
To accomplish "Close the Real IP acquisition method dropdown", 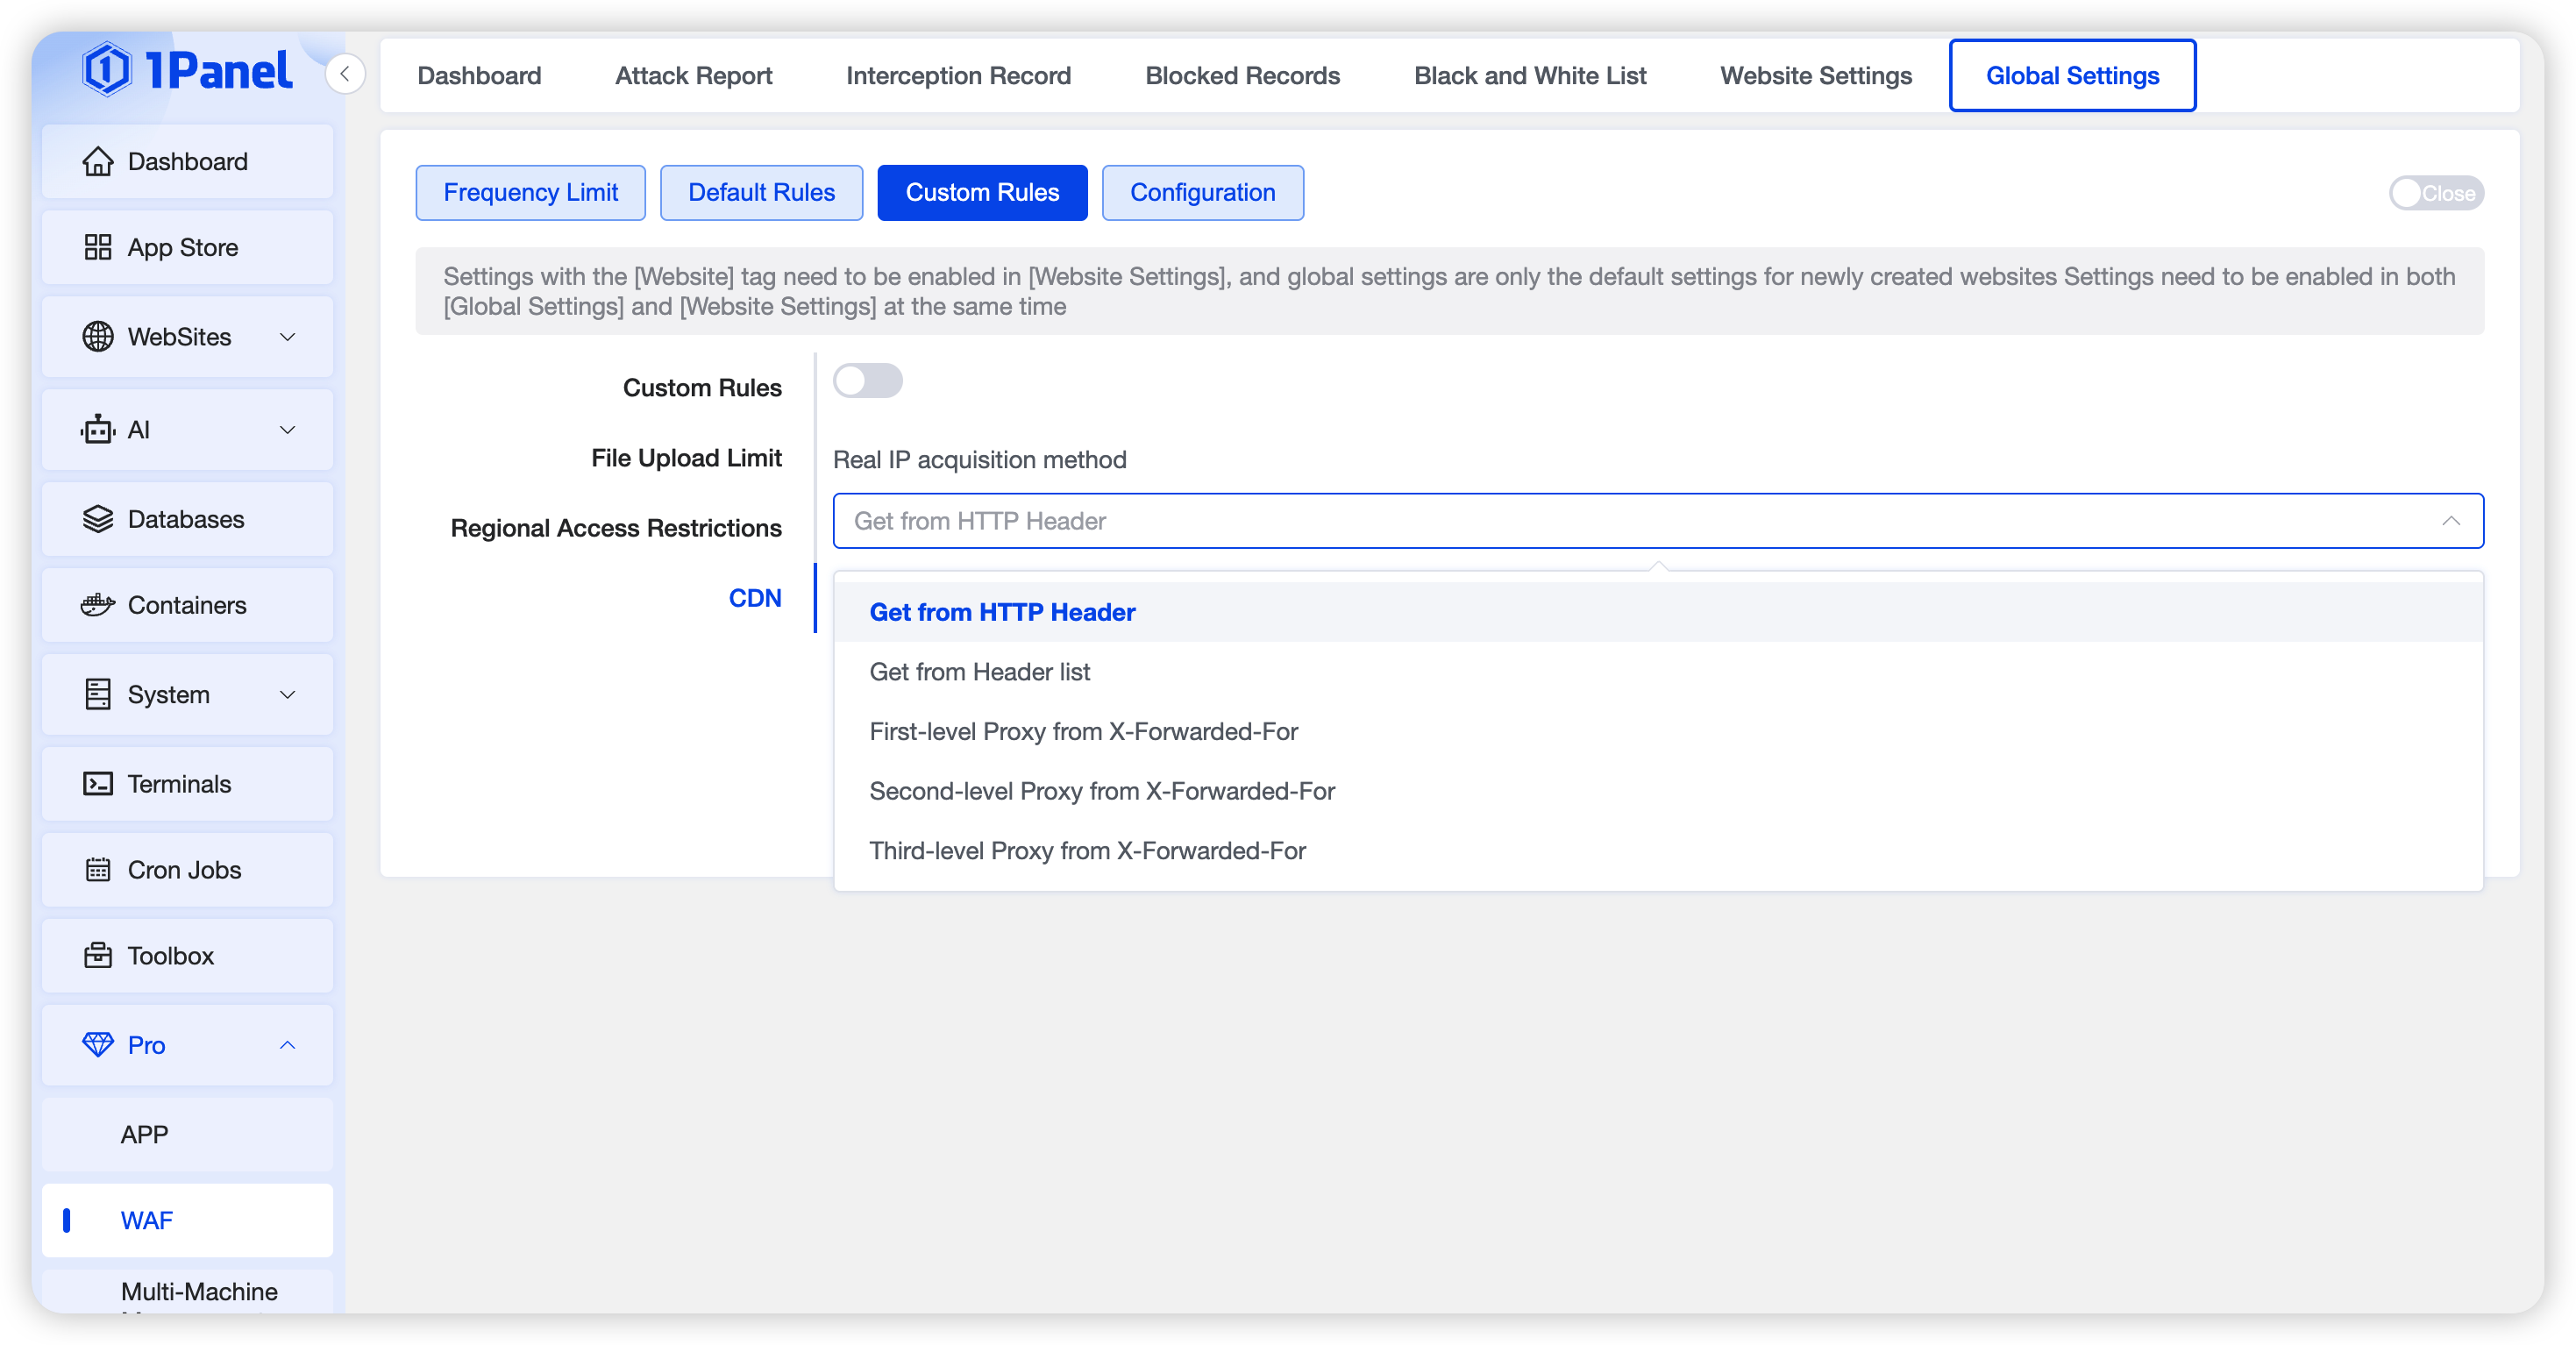I will point(2450,521).
